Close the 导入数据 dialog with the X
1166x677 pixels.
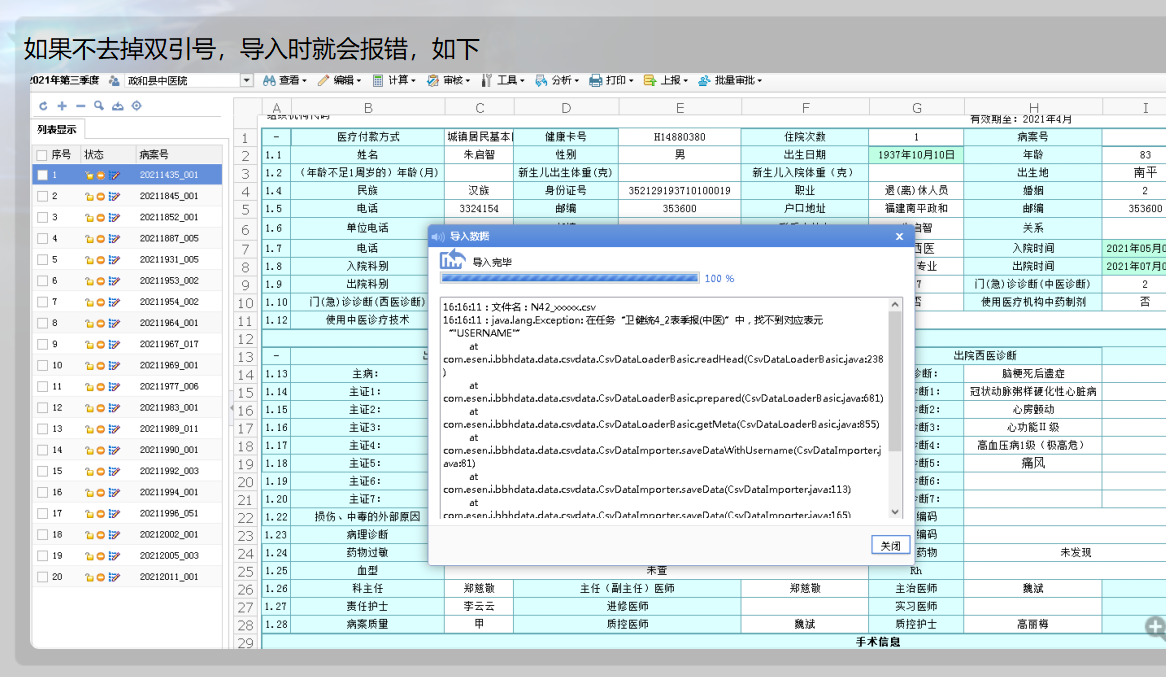(x=899, y=236)
